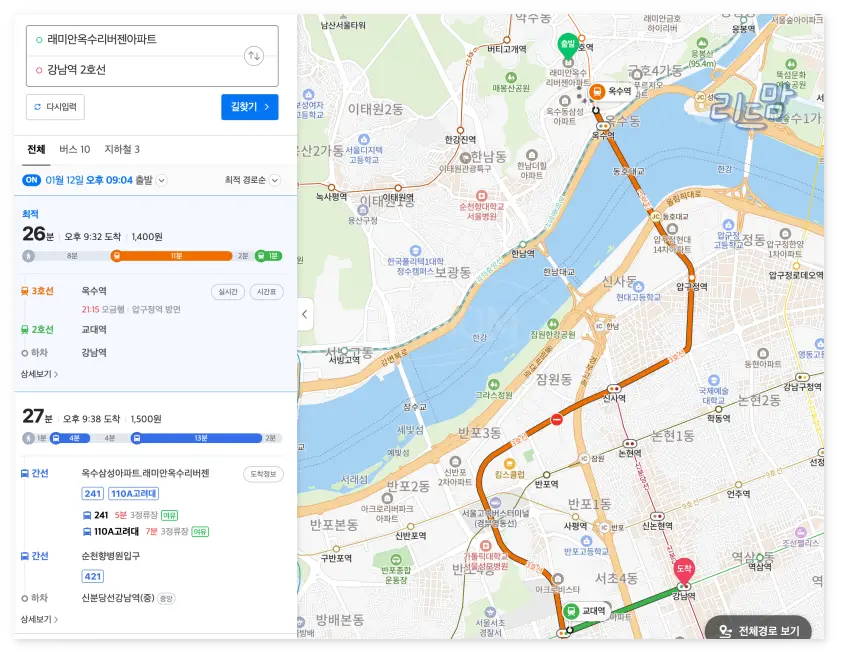The height and width of the screenshot is (657, 842).
Task: Click the 신분당선강남역(중) stop text
Action: pyautogui.click(x=118, y=598)
